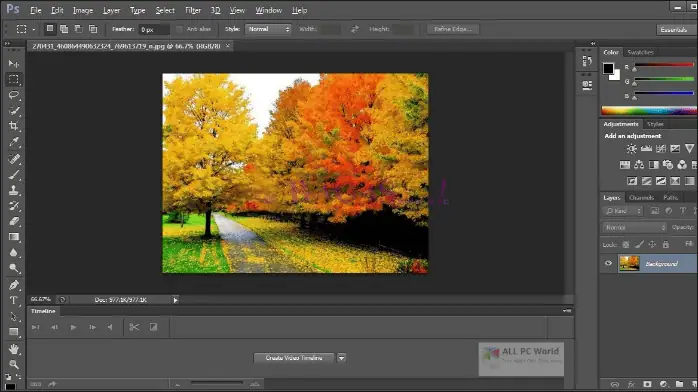Screen dimensions: 698x392
Task: Click the Feather input field
Action: pyautogui.click(x=154, y=29)
